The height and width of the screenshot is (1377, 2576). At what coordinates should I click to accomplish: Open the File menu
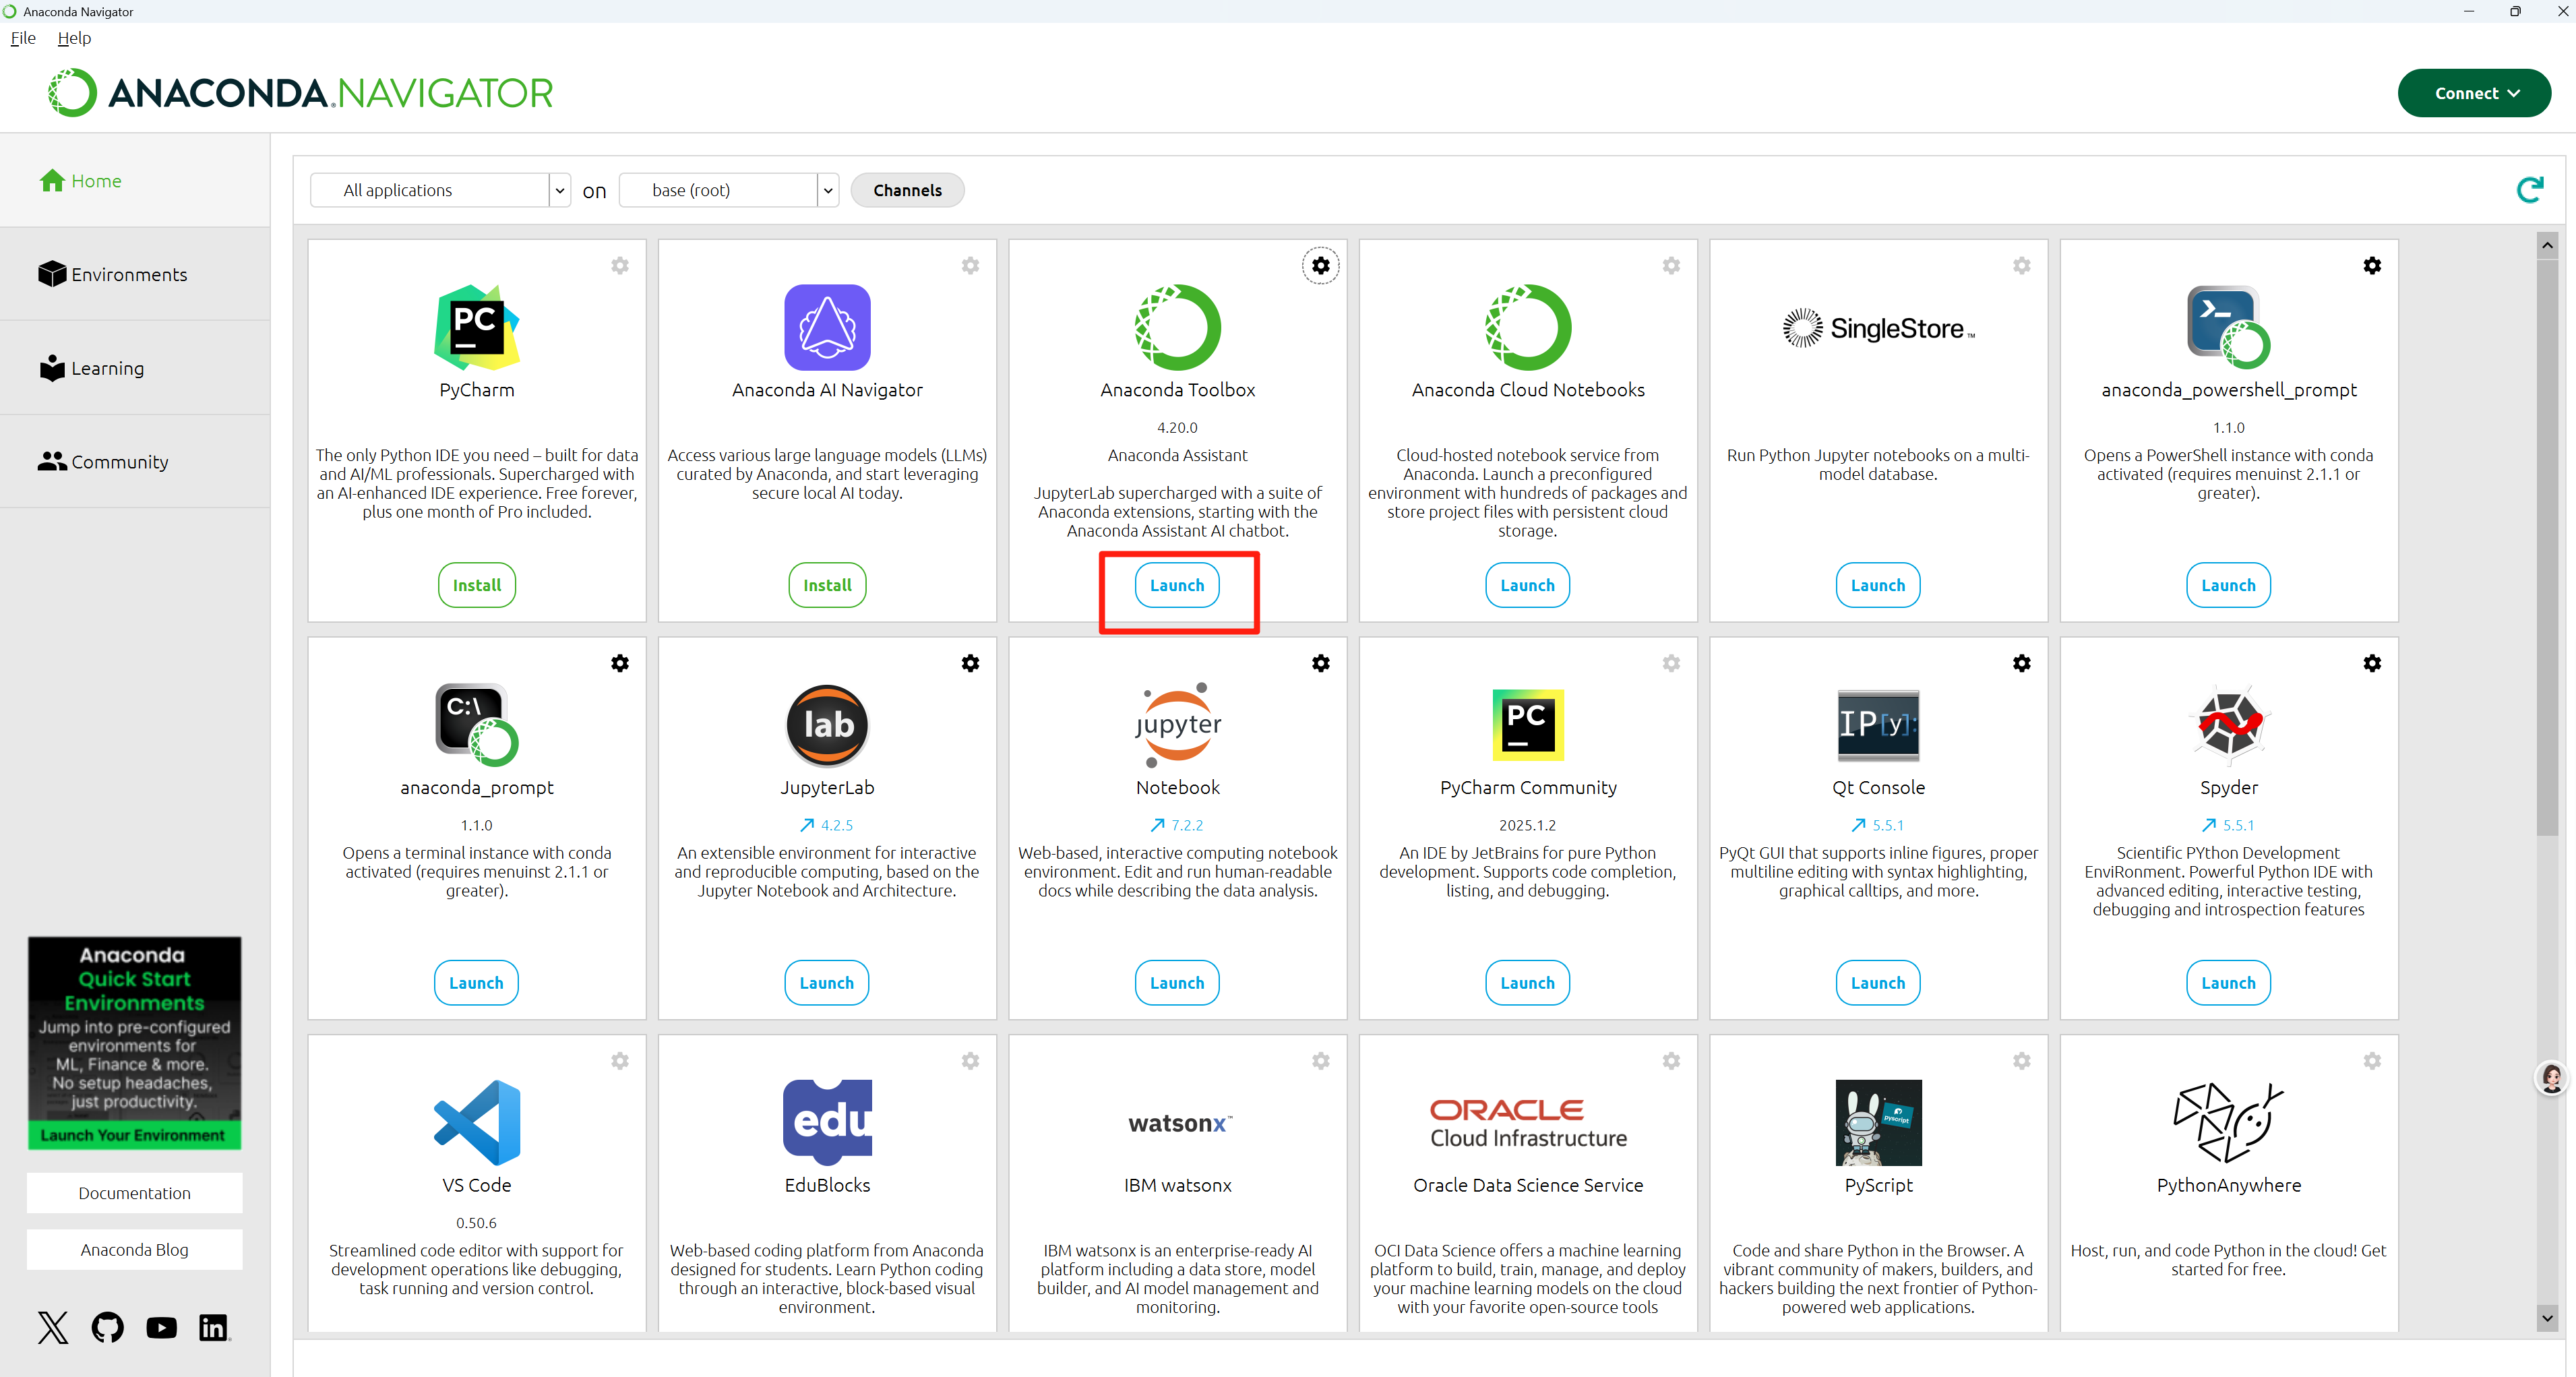[23, 38]
